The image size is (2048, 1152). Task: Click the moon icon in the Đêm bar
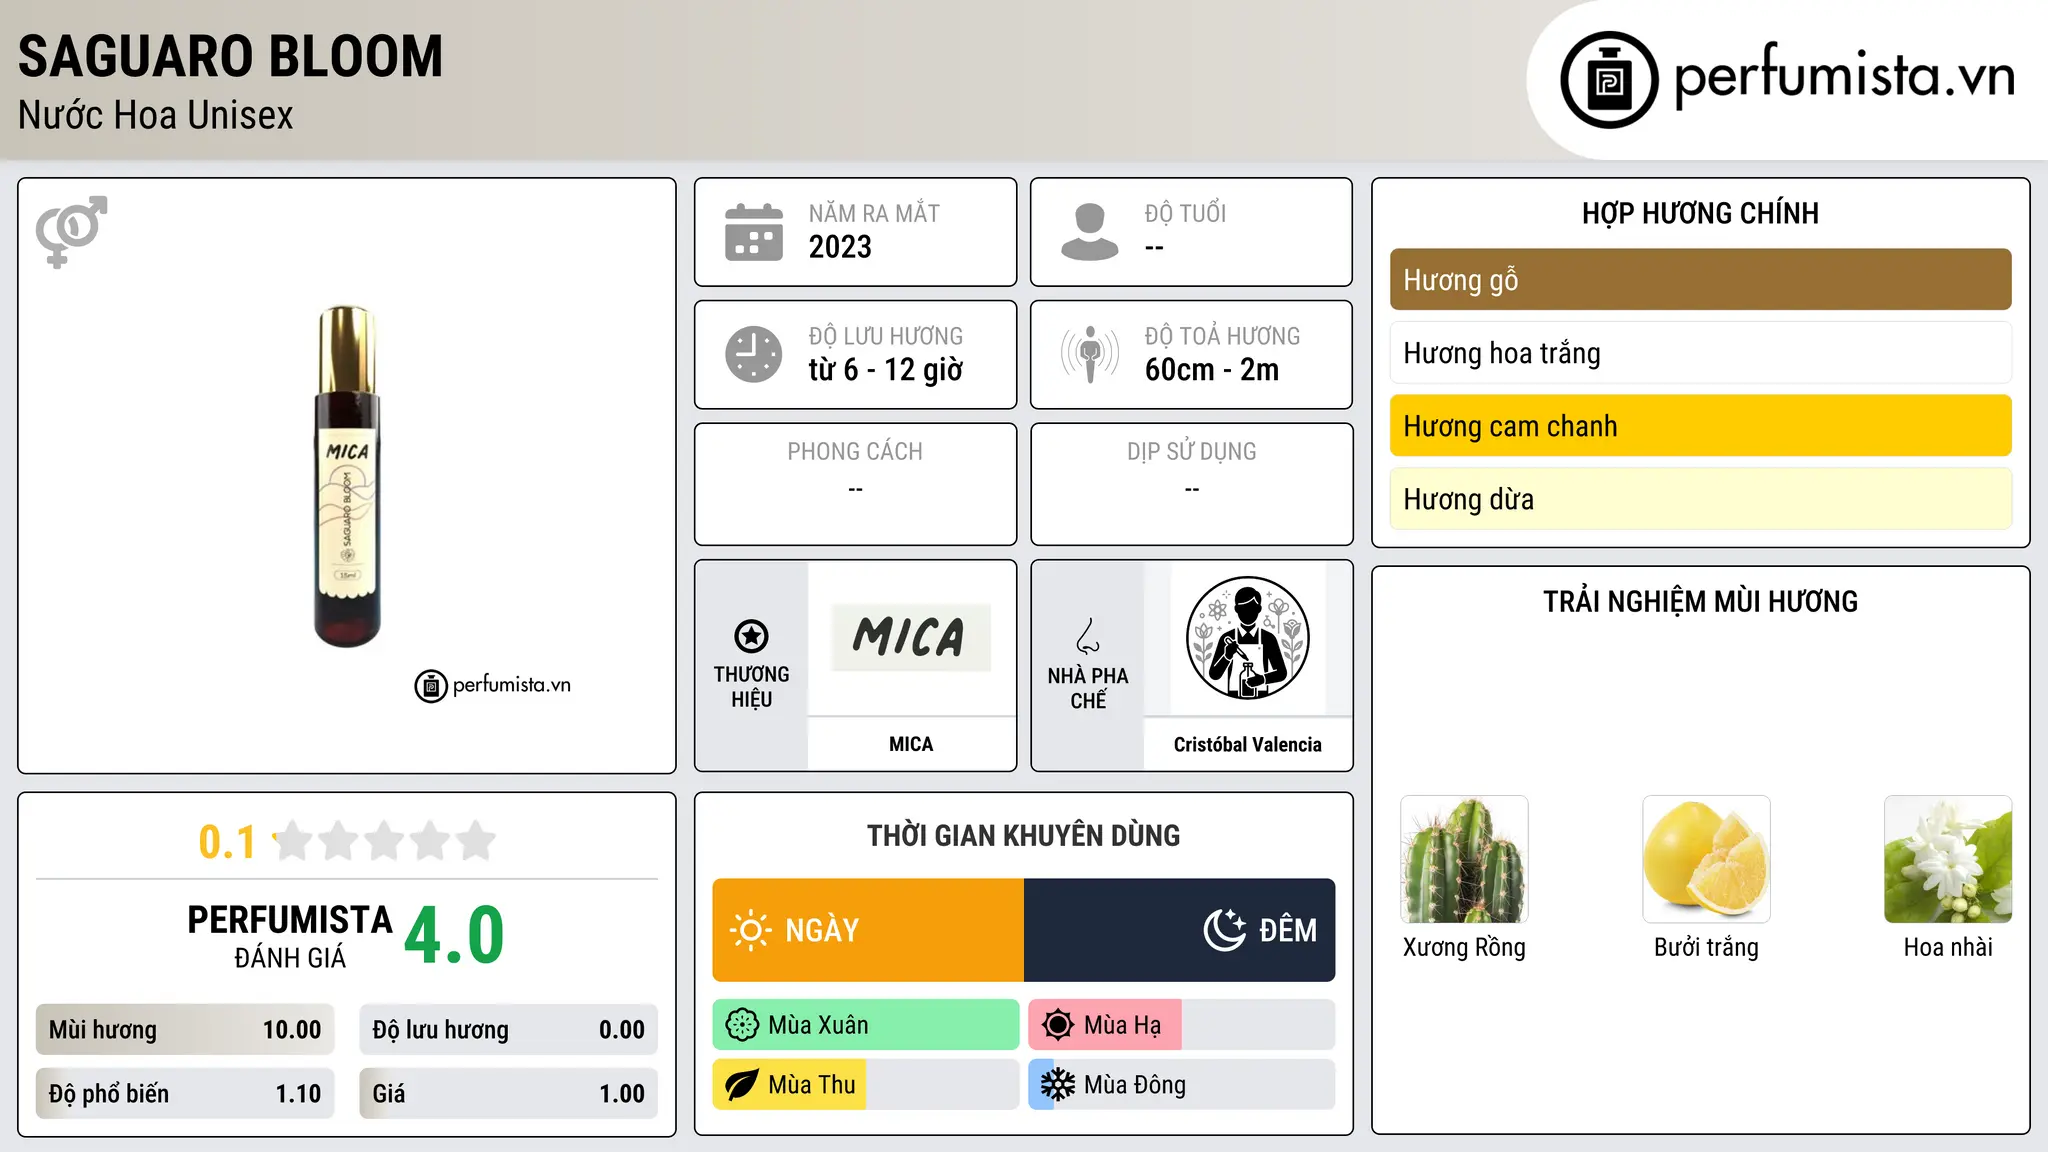click(x=1225, y=930)
